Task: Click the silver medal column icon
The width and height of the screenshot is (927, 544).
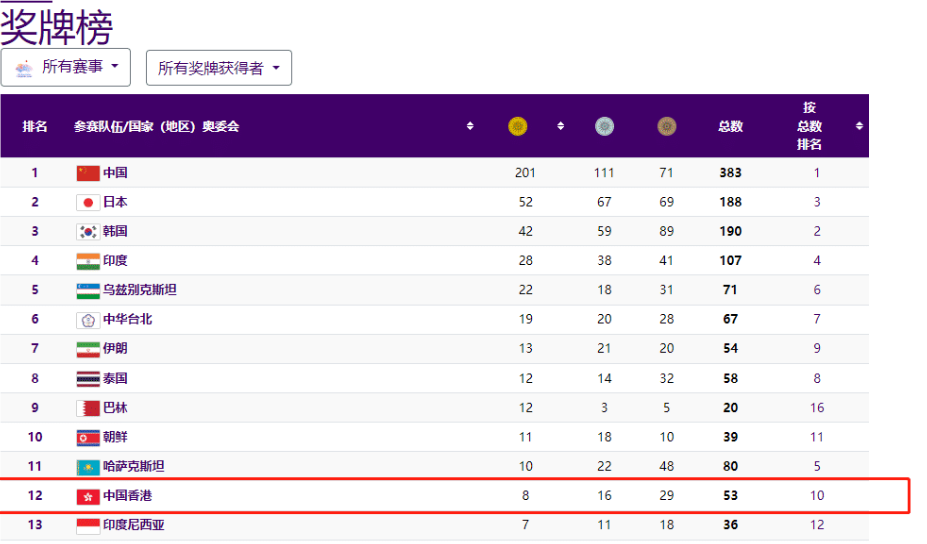Action: click(604, 126)
